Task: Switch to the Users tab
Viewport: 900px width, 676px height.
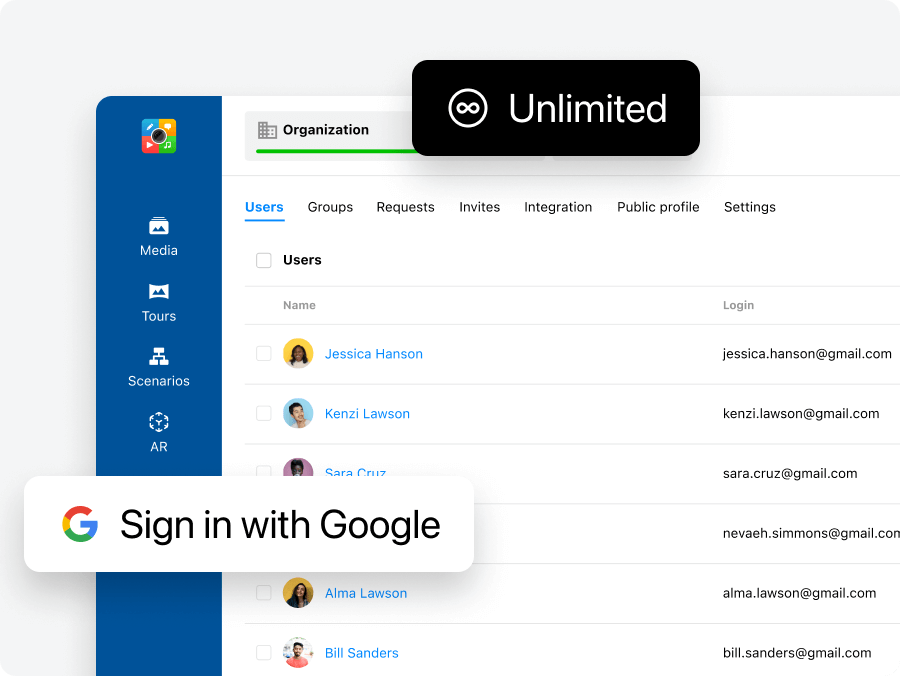Action: [264, 207]
